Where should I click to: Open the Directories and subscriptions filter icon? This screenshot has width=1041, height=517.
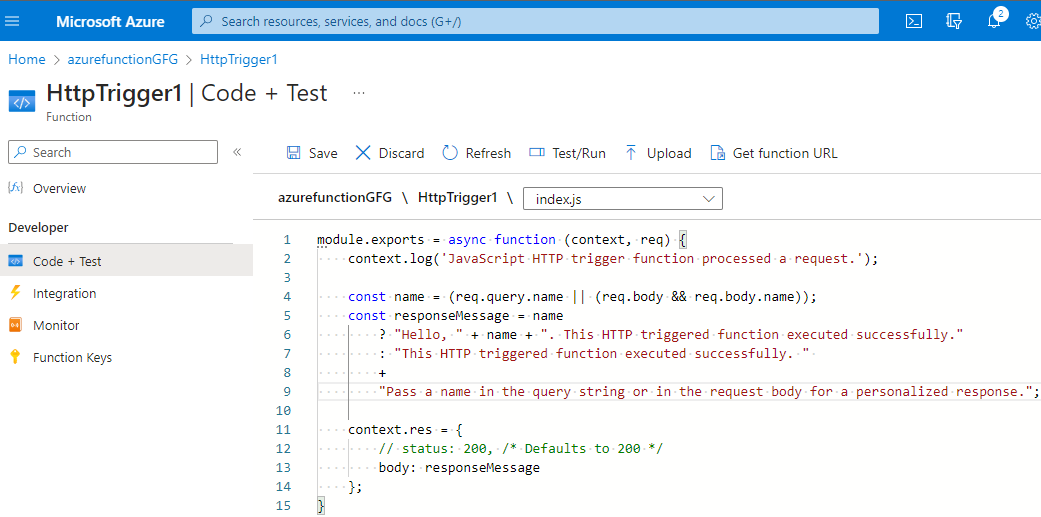[x=954, y=21]
